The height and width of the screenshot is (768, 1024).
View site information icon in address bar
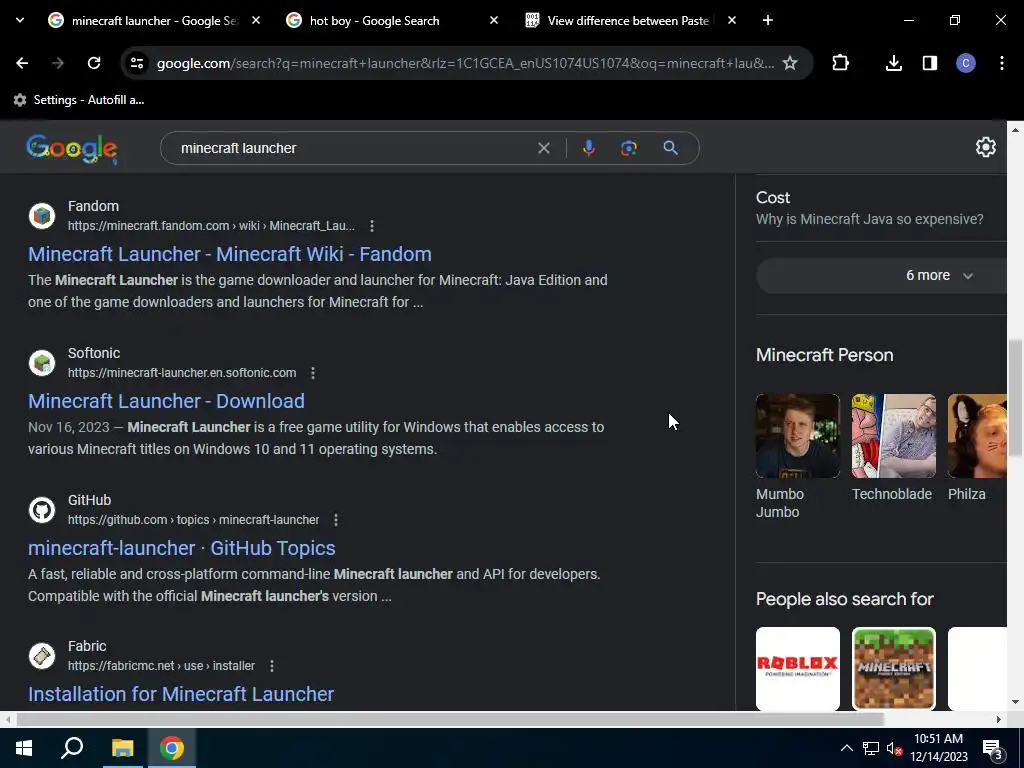pyautogui.click(x=136, y=63)
